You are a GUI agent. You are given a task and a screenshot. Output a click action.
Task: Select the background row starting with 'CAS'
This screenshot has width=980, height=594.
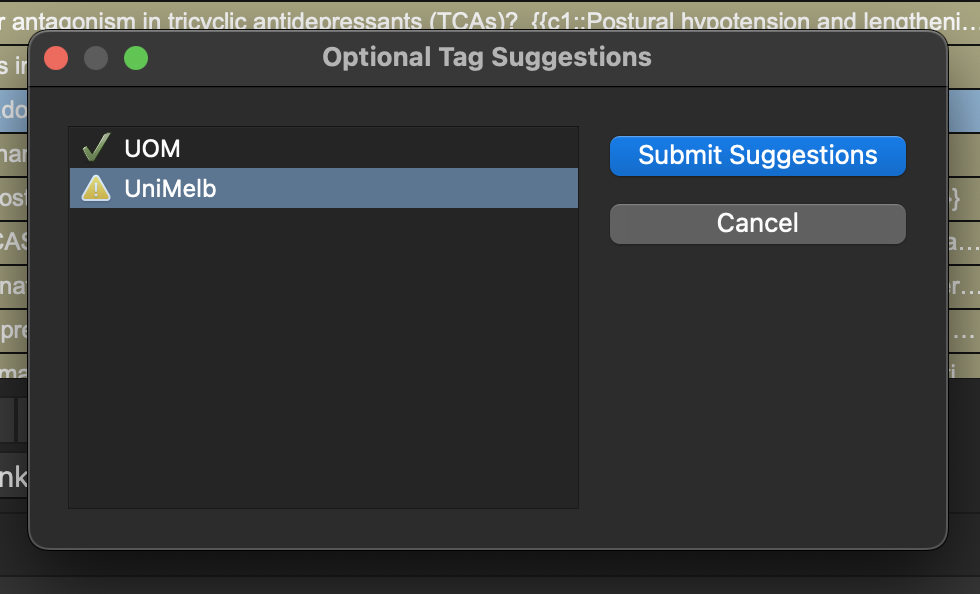coord(12,243)
